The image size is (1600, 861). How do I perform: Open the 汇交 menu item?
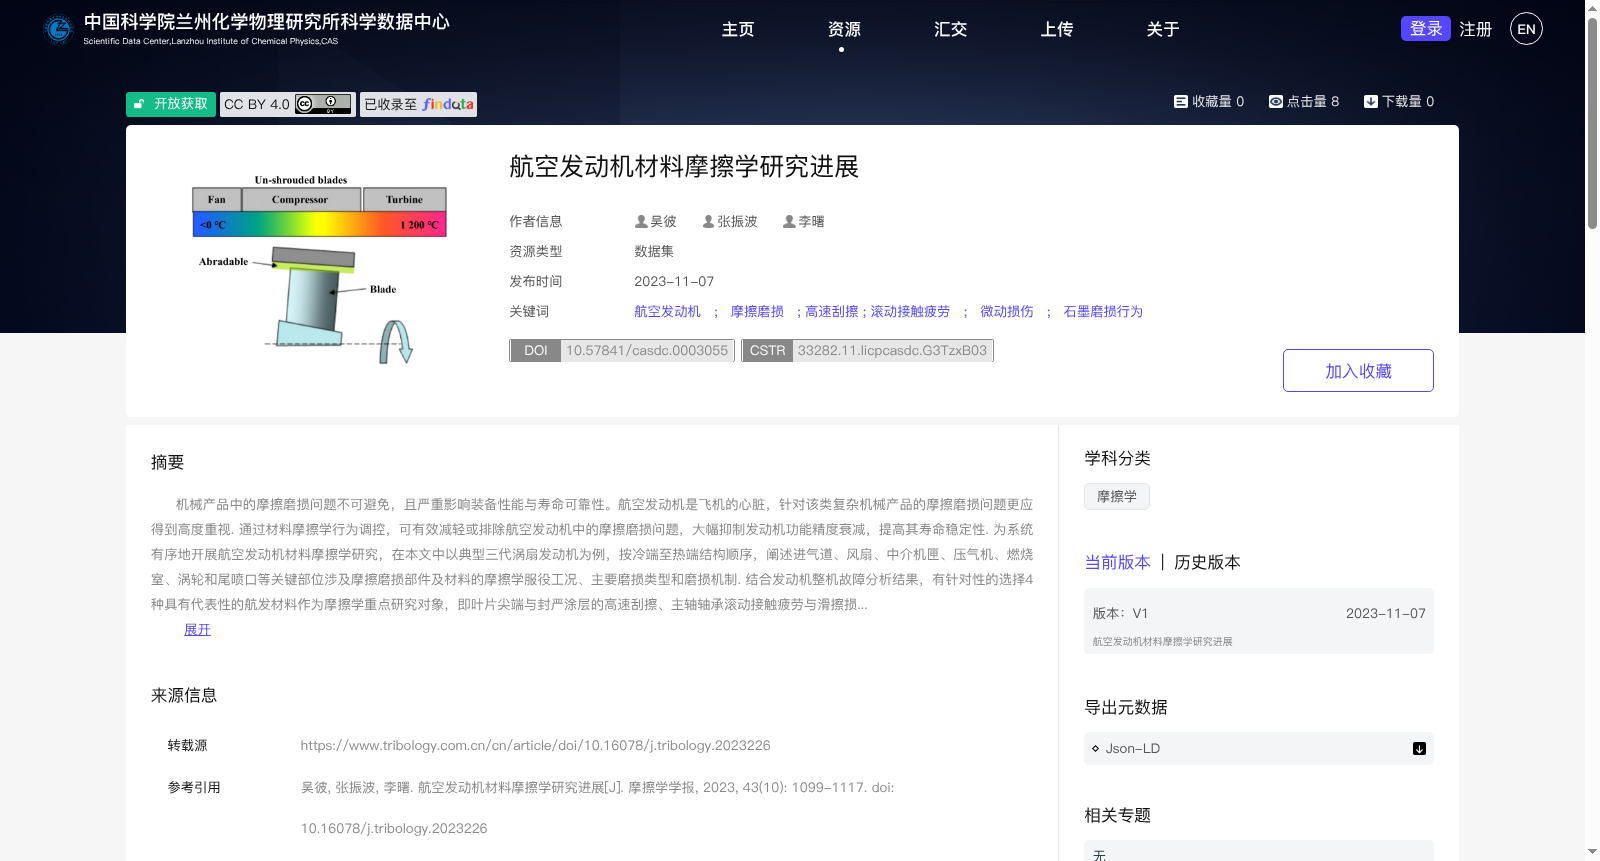(950, 29)
